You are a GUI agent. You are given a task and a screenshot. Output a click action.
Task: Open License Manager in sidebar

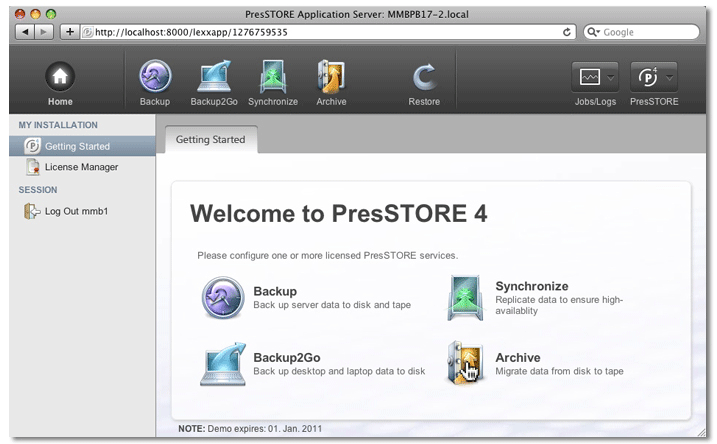(x=81, y=167)
